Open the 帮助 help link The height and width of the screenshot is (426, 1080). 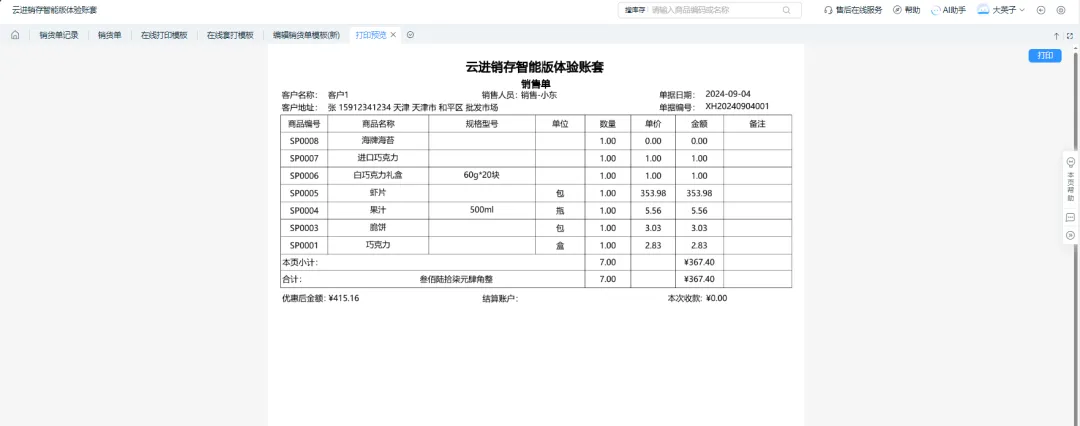[906, 10]
